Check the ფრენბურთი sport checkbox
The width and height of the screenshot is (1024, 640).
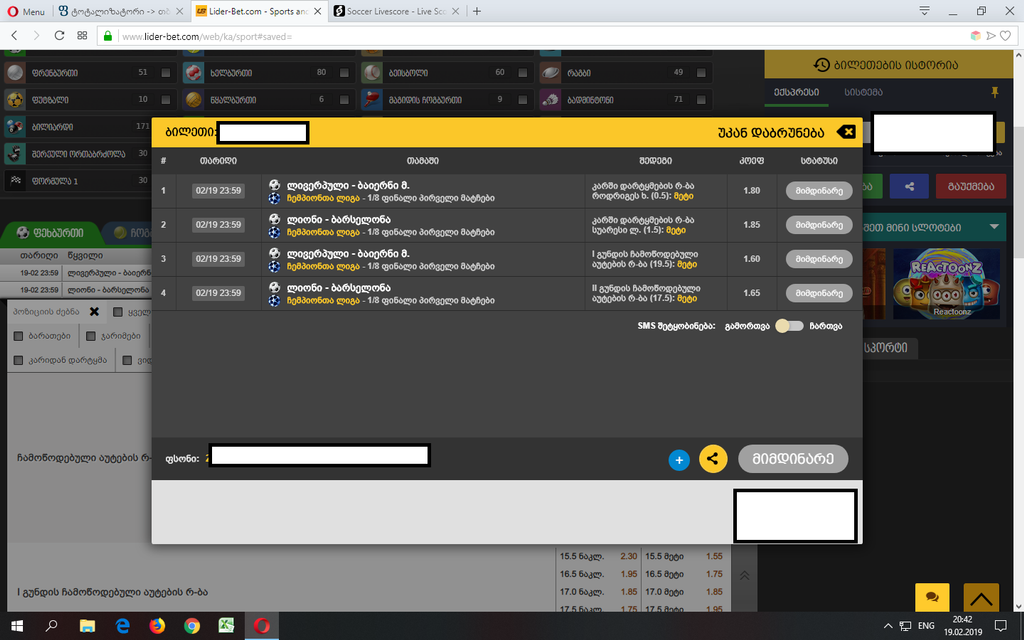click(x=166, y=72)
